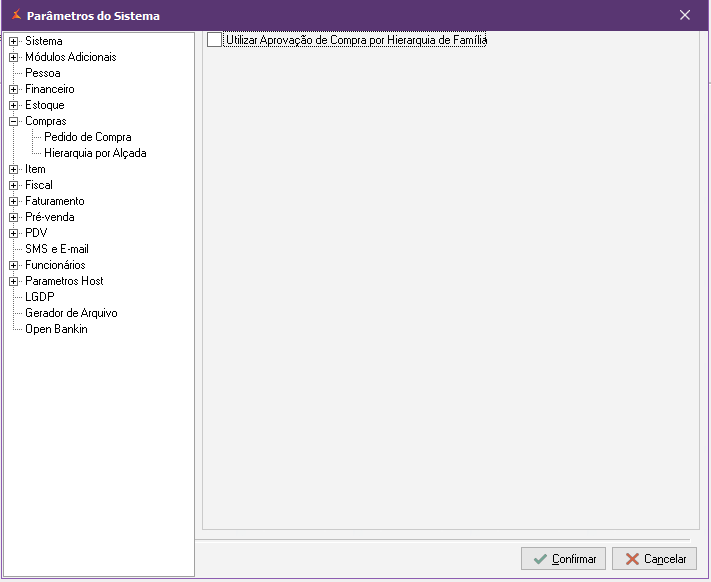Select the Faturamento label
Viewport: 711px width, 582px height.
[x=54, y=201]
